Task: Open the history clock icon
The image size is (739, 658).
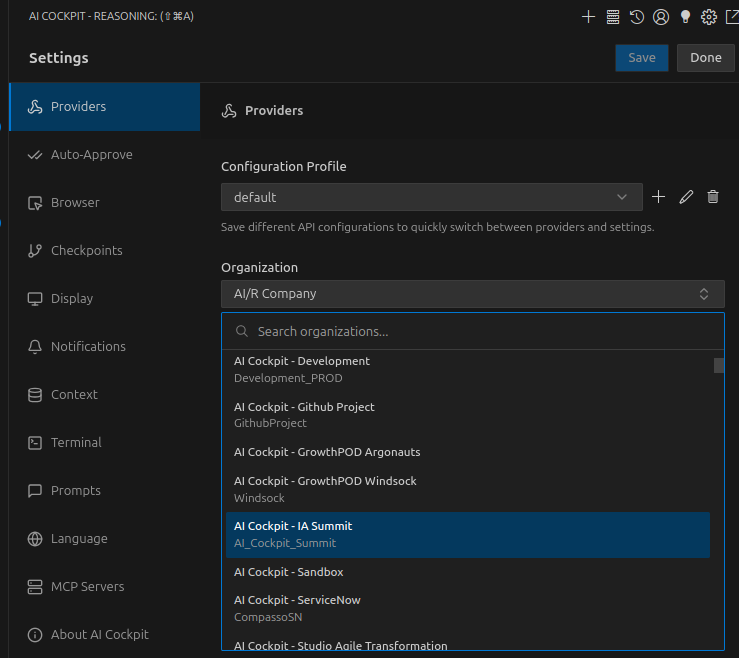Action: pyautogui.click(x=637, y=16)
